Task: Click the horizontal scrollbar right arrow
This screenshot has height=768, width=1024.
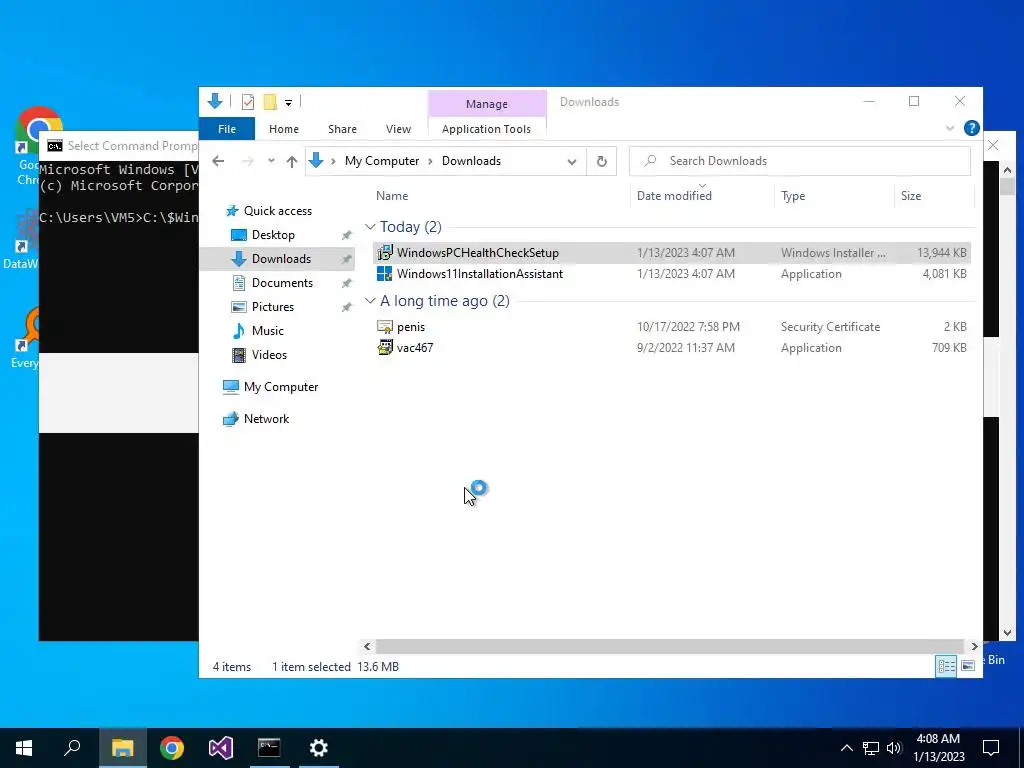Action: (974, 646)
